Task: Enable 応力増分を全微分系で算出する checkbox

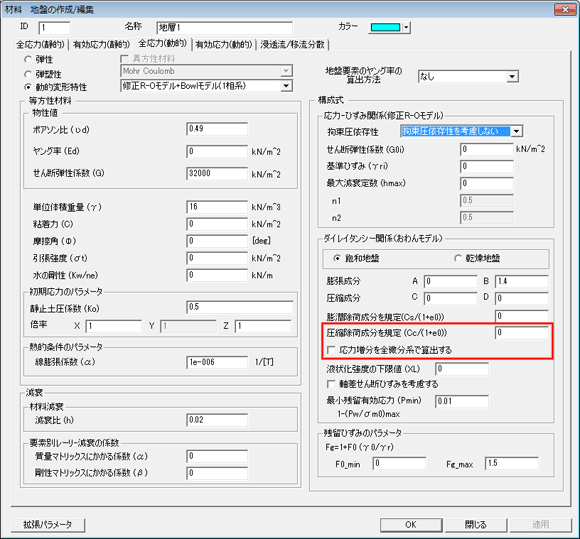Action: [x=331, y=350]
